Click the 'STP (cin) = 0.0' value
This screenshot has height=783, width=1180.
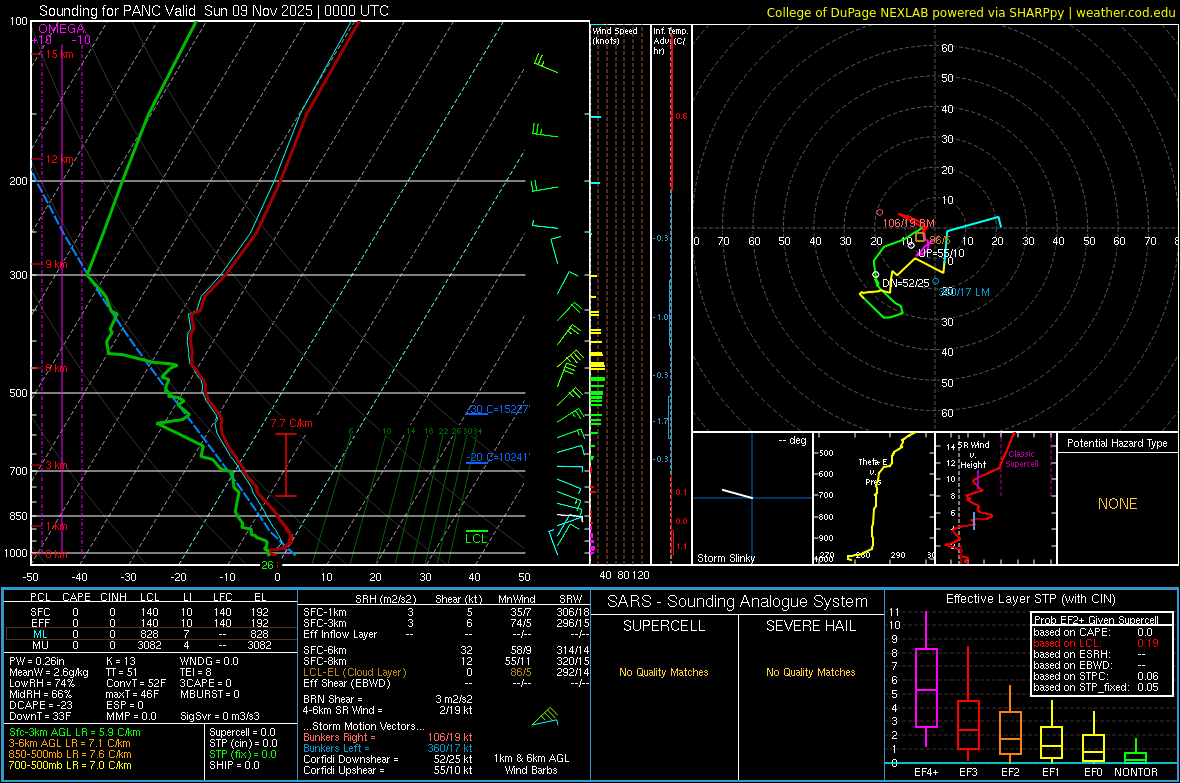[243, 743]
